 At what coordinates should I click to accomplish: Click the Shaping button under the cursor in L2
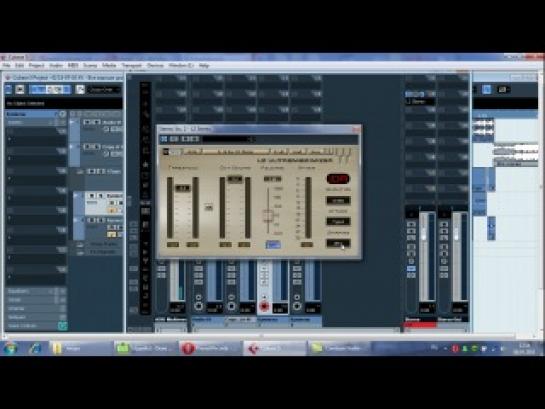[338, 243]
